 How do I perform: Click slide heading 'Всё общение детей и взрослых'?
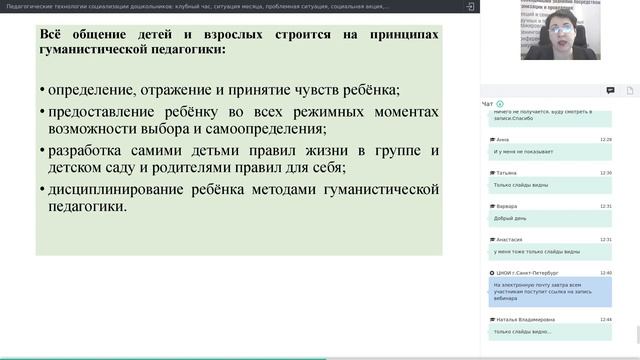(x=239, y=42)
